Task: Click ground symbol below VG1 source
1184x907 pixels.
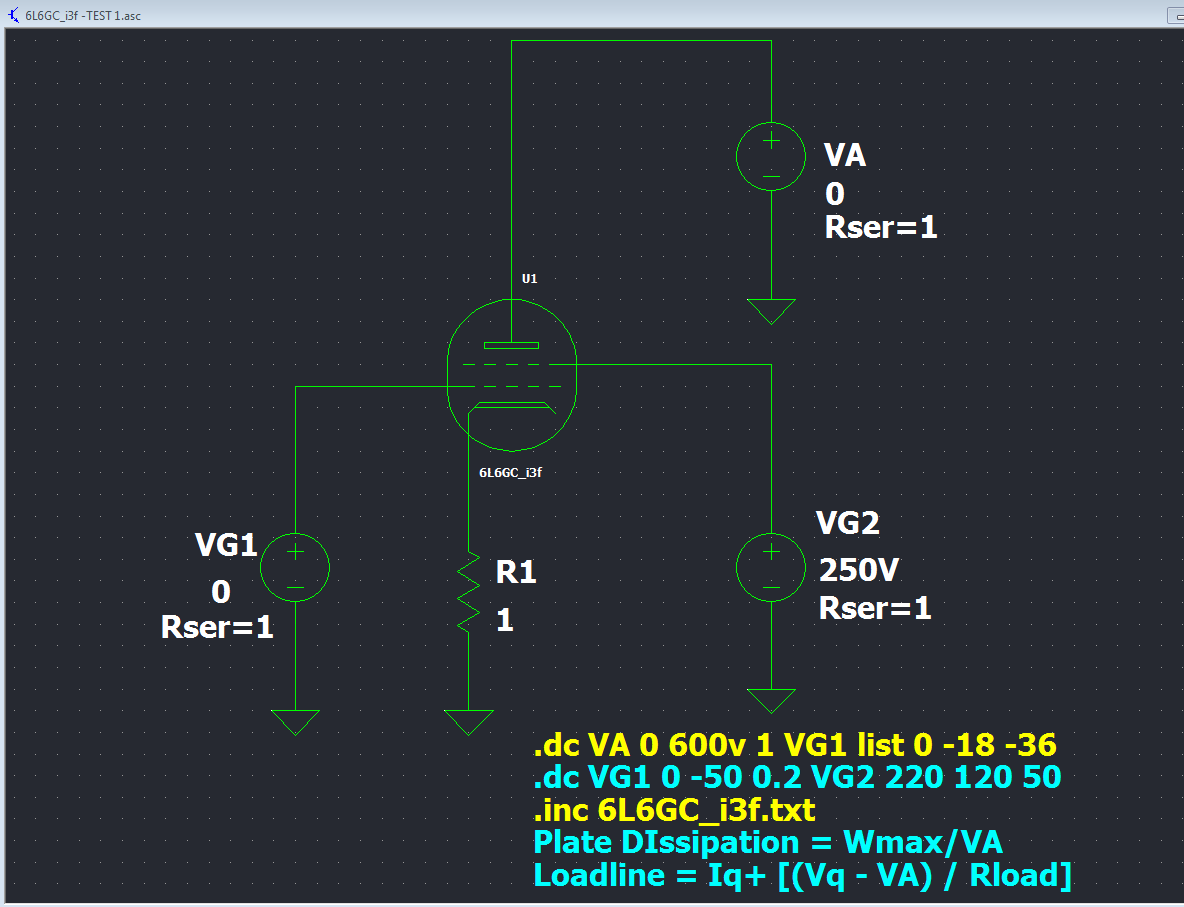Action: tap(295, 722)
